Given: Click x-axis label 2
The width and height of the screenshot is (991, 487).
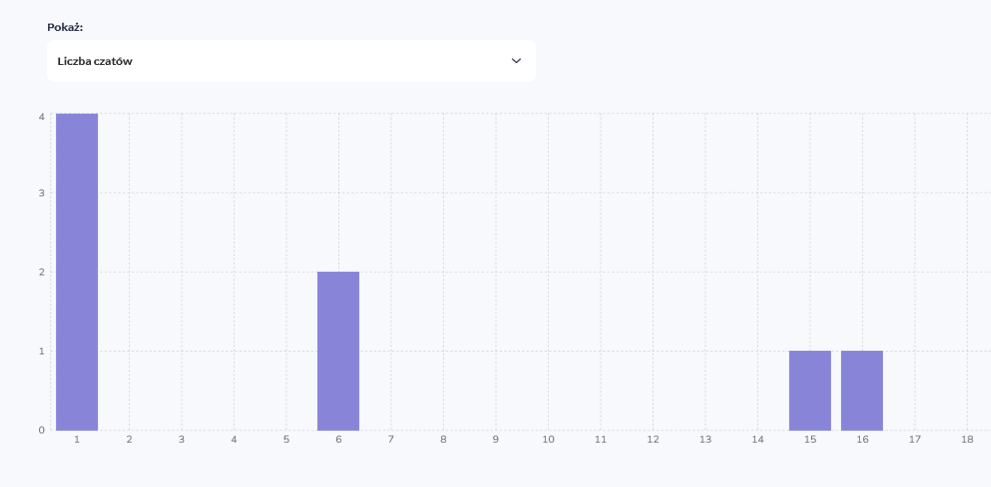Looking at the screenshot, I should click(129, 439).
